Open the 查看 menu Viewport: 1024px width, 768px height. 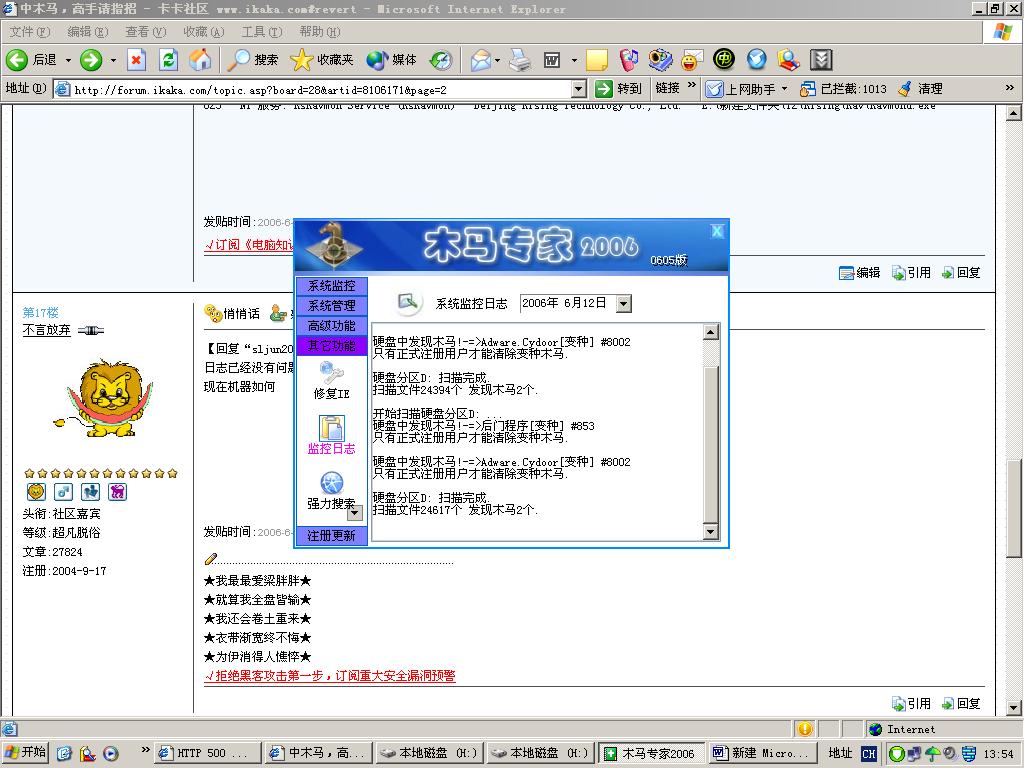coord(146,31)
